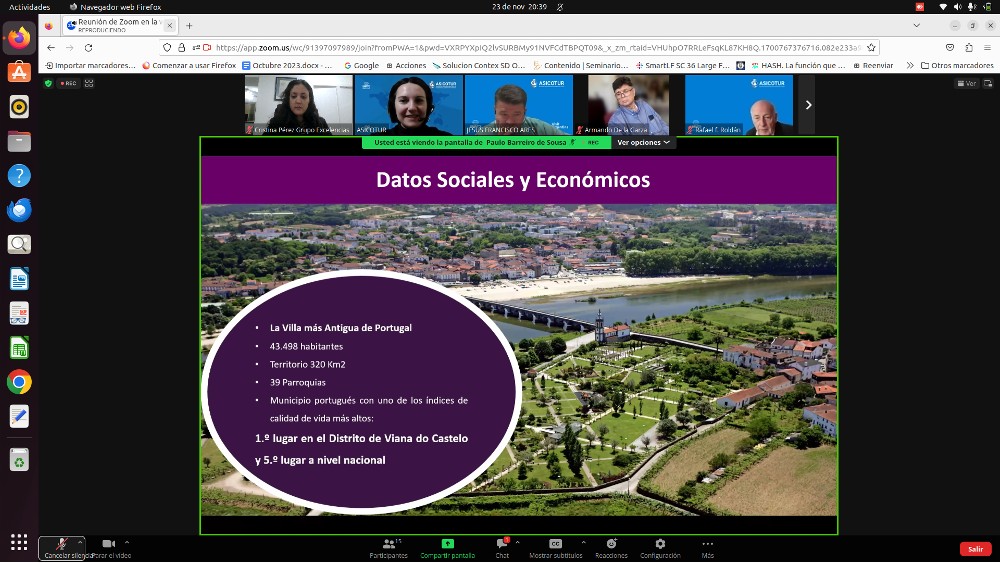
Task: Open the Chat panel
Action: [x=502, y=544]
